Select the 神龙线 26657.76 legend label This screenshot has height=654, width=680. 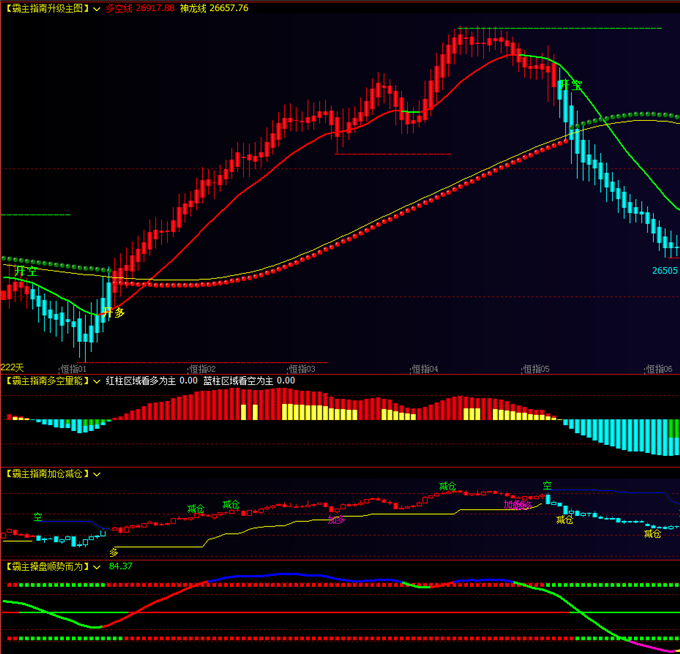pyautogui.click(x=215, y=8)
